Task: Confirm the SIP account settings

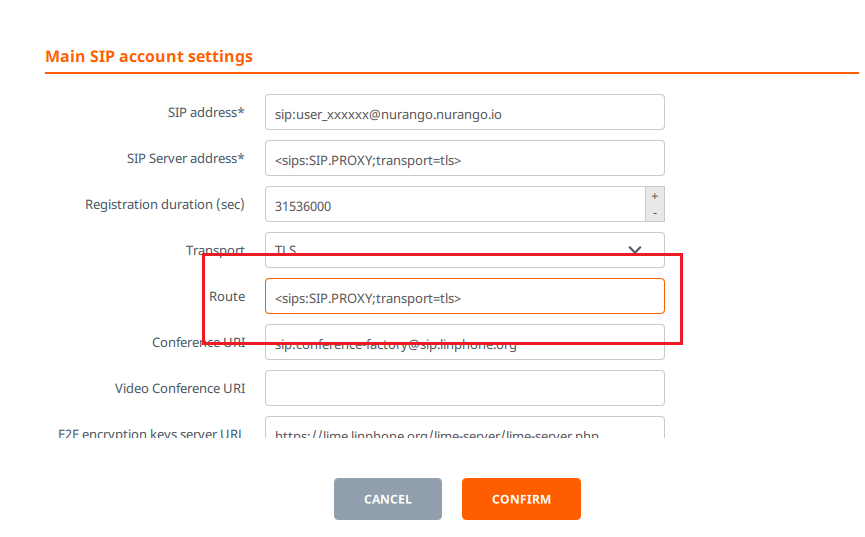Action: [521, 499]
